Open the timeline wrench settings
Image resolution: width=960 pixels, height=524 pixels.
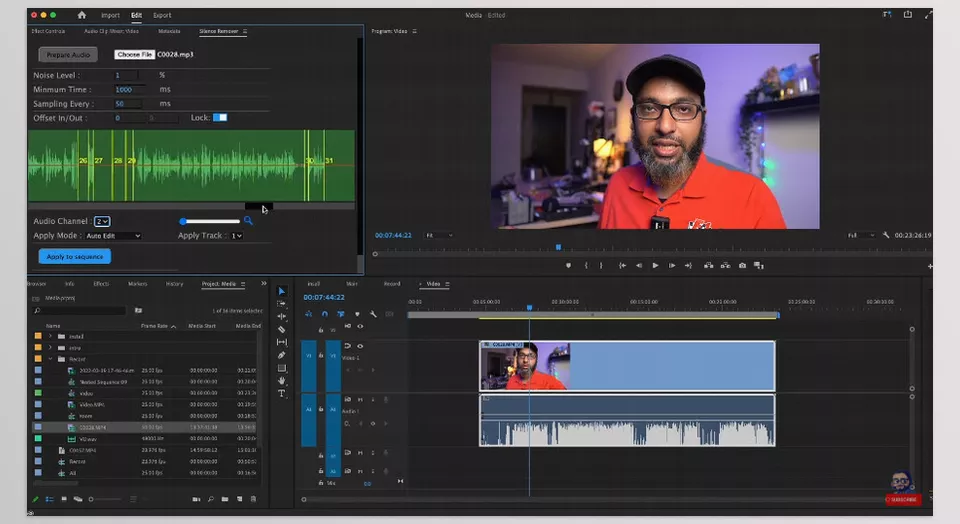[x=372, y=313]
